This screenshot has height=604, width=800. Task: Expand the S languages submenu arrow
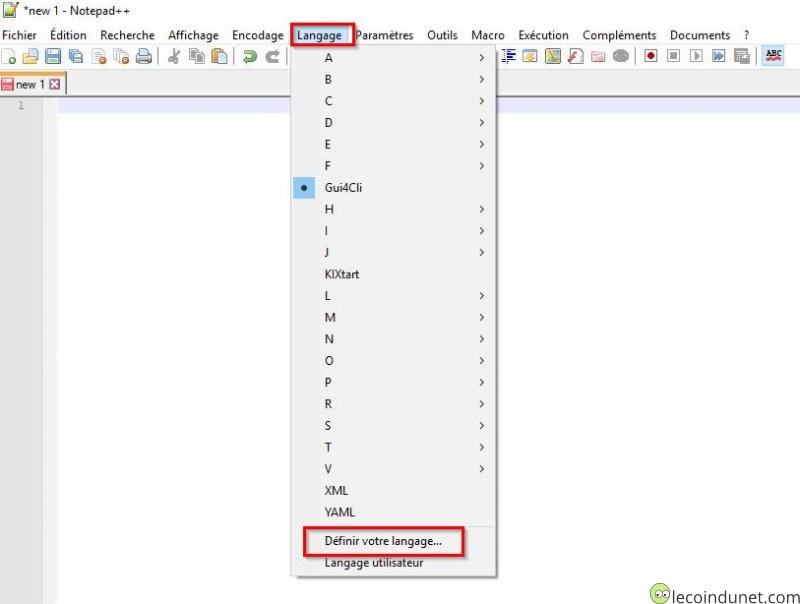pos(481,425)
